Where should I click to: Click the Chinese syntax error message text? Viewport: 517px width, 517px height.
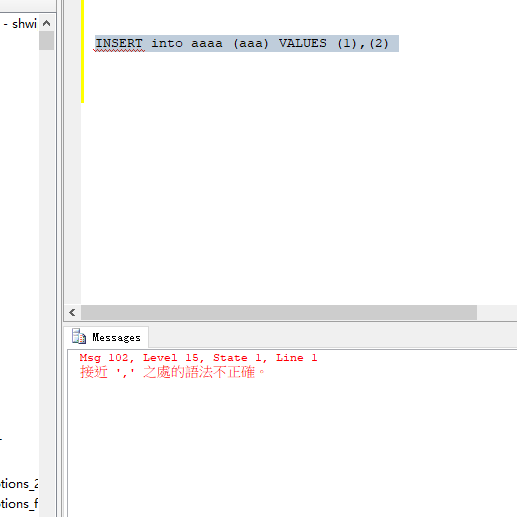[172, 372]
